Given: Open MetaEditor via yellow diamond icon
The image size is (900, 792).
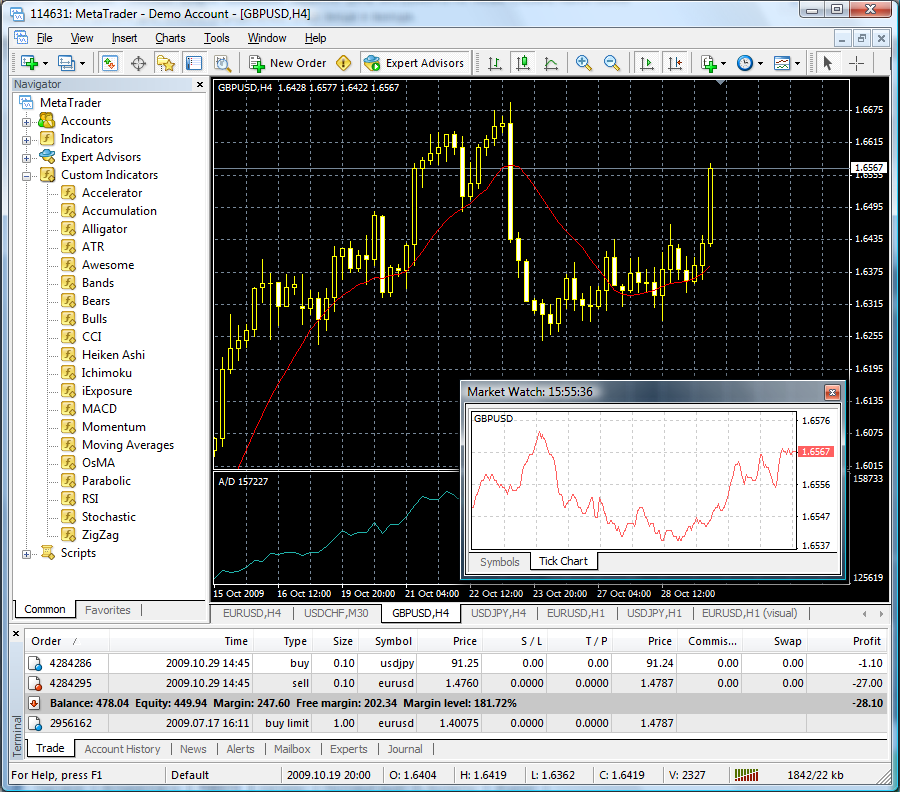Looking at the screenshot, I should point(343,63).
